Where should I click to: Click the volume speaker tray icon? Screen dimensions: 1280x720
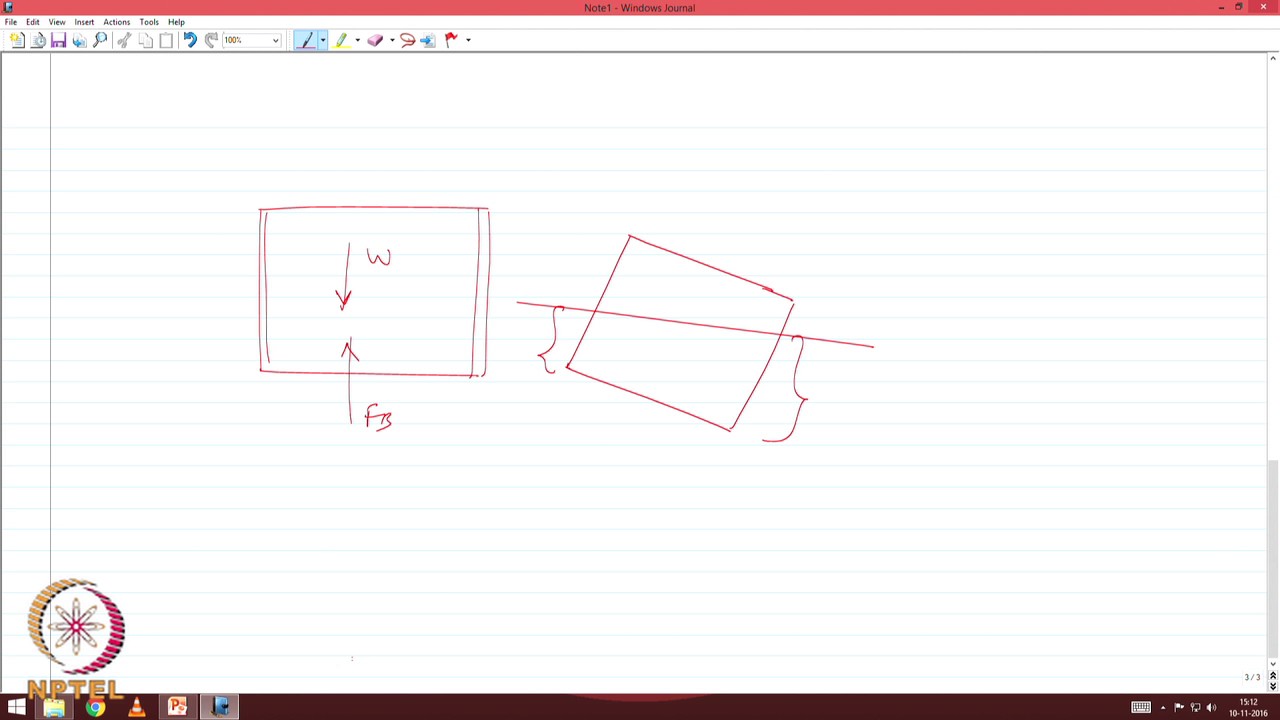(1211, 707)
